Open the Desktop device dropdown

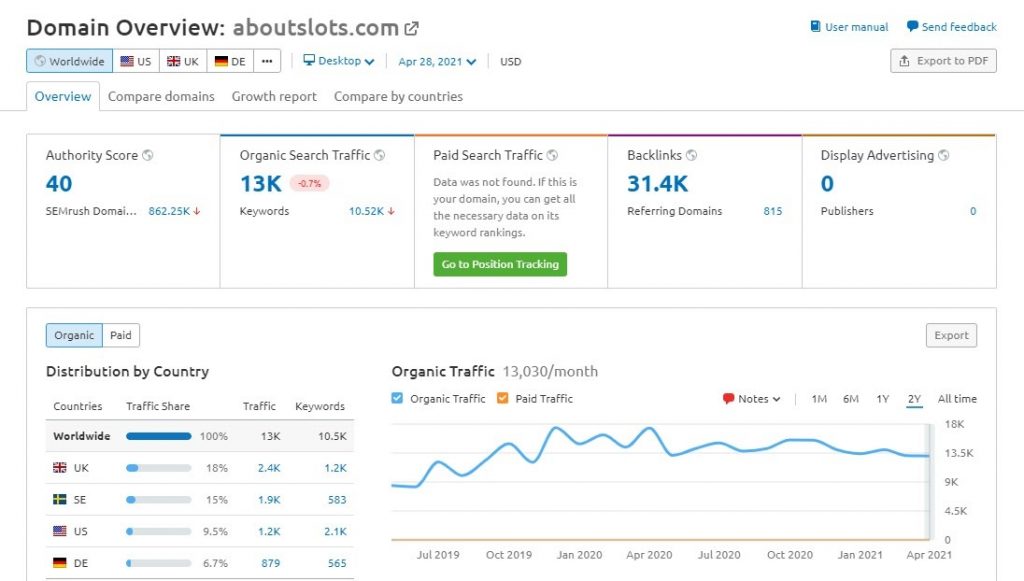click(x=339, y=61)
